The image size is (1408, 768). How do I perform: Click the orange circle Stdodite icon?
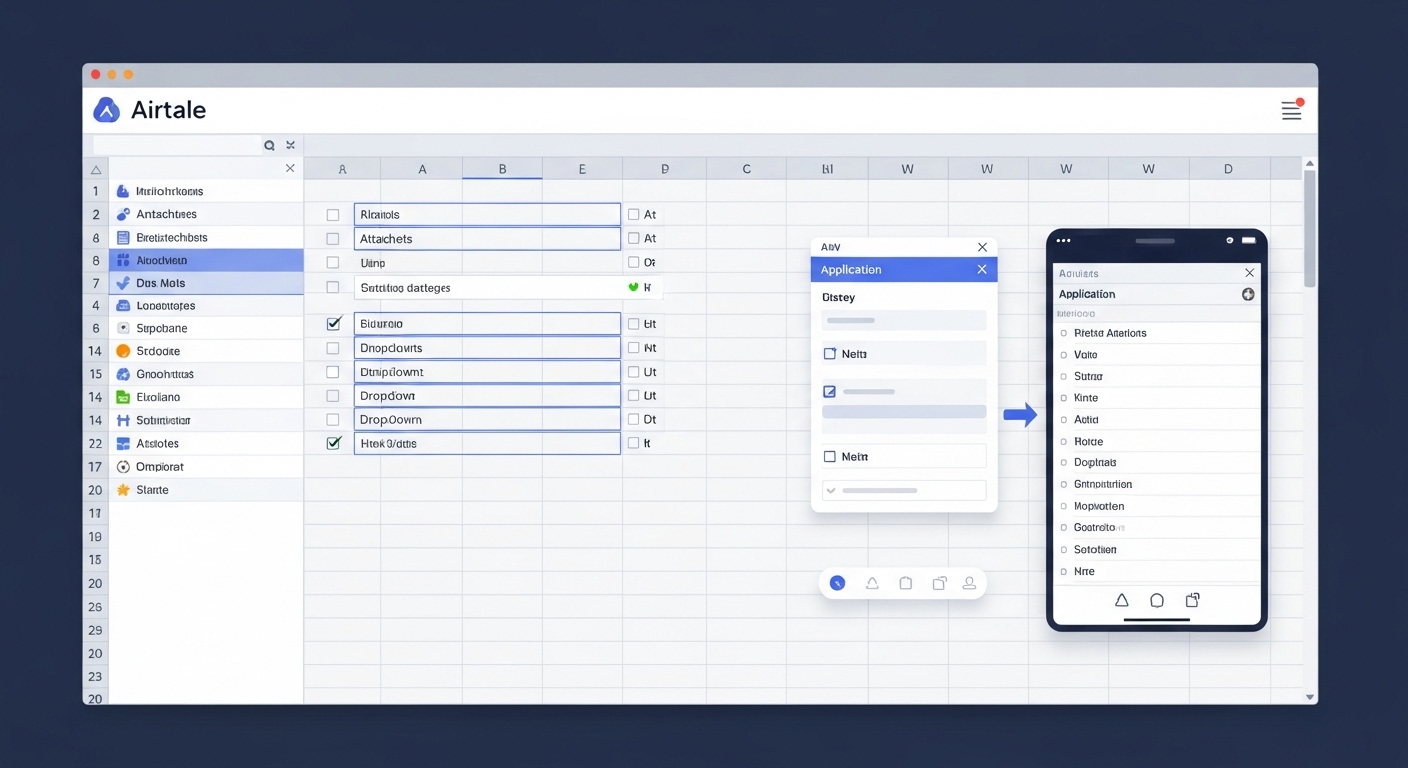point(123,351)
